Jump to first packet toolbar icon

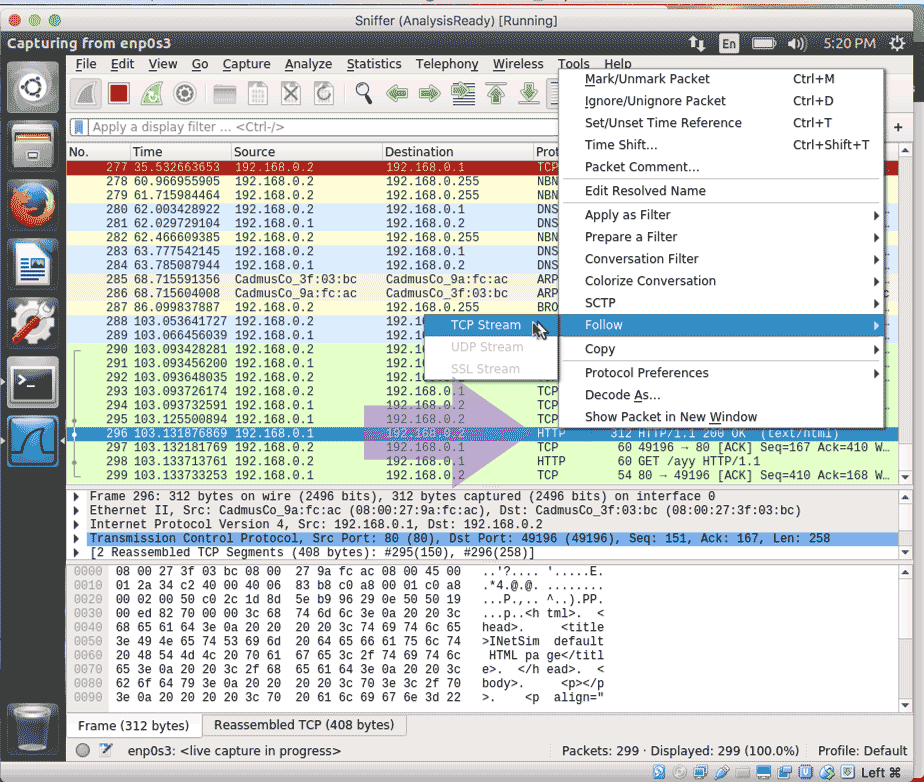tap(496, 94)
